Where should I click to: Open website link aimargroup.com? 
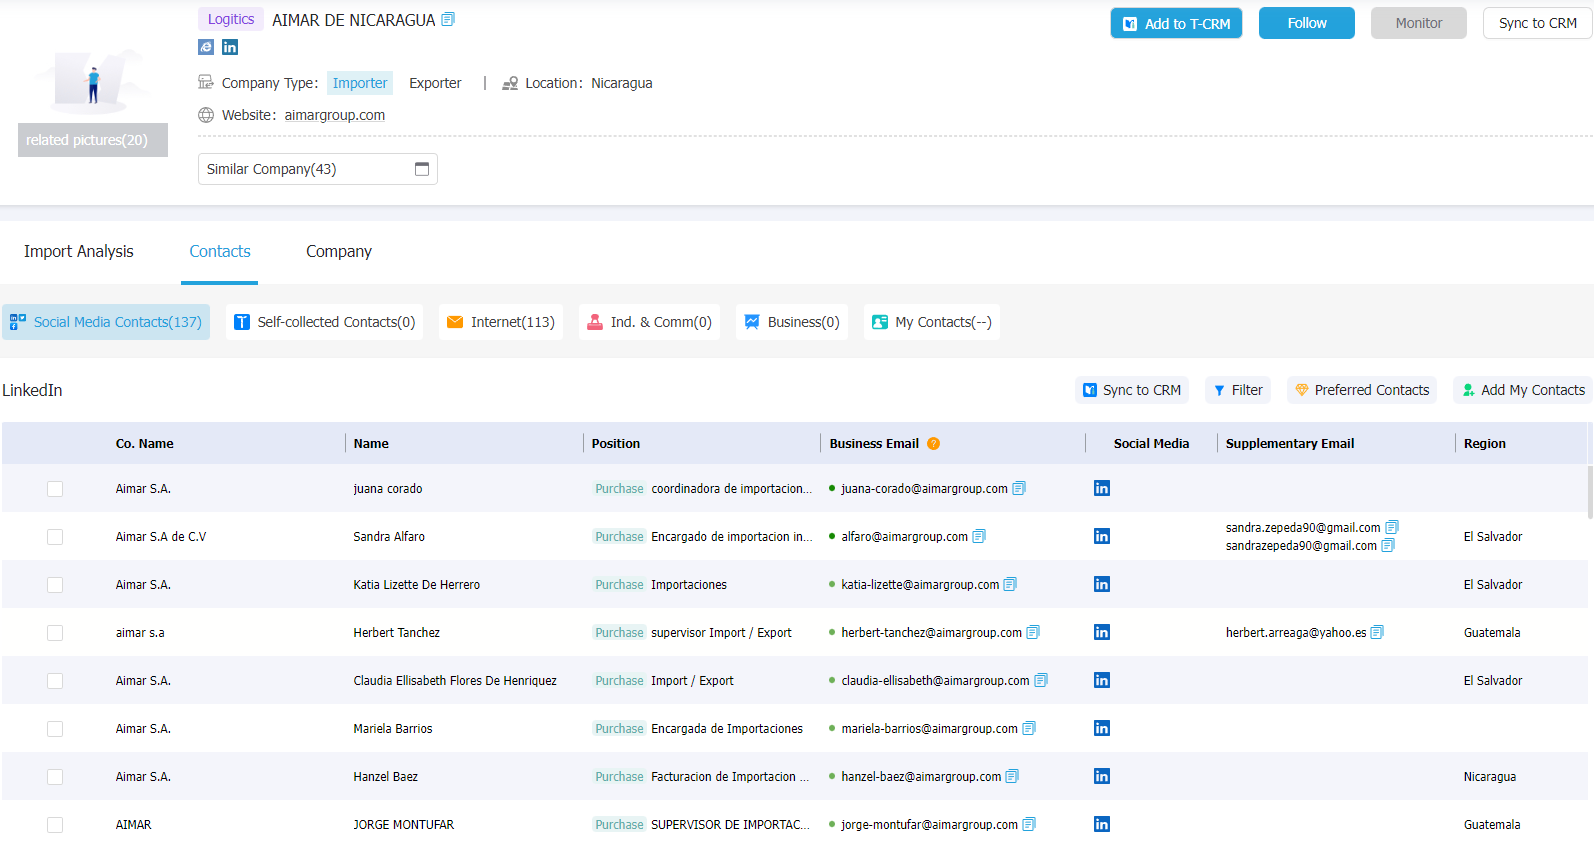[335, 115]
